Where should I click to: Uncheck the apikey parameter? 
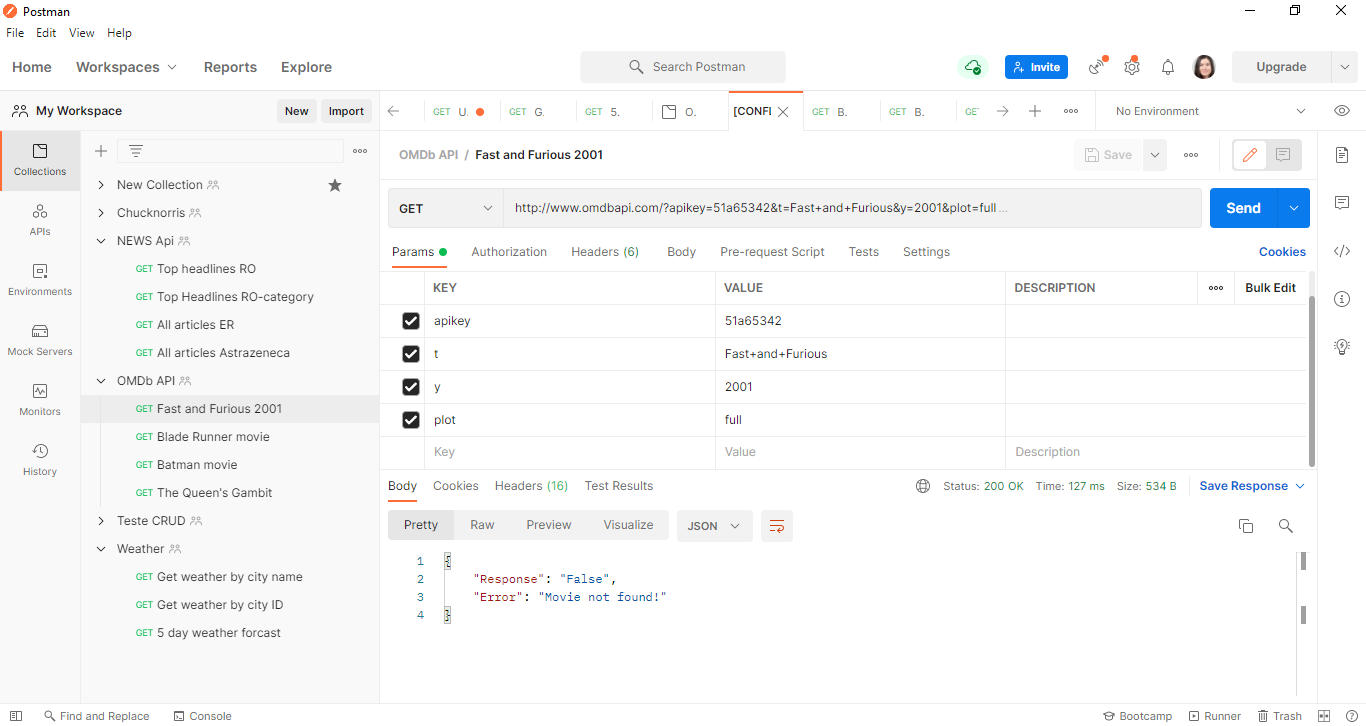[410, 321]
